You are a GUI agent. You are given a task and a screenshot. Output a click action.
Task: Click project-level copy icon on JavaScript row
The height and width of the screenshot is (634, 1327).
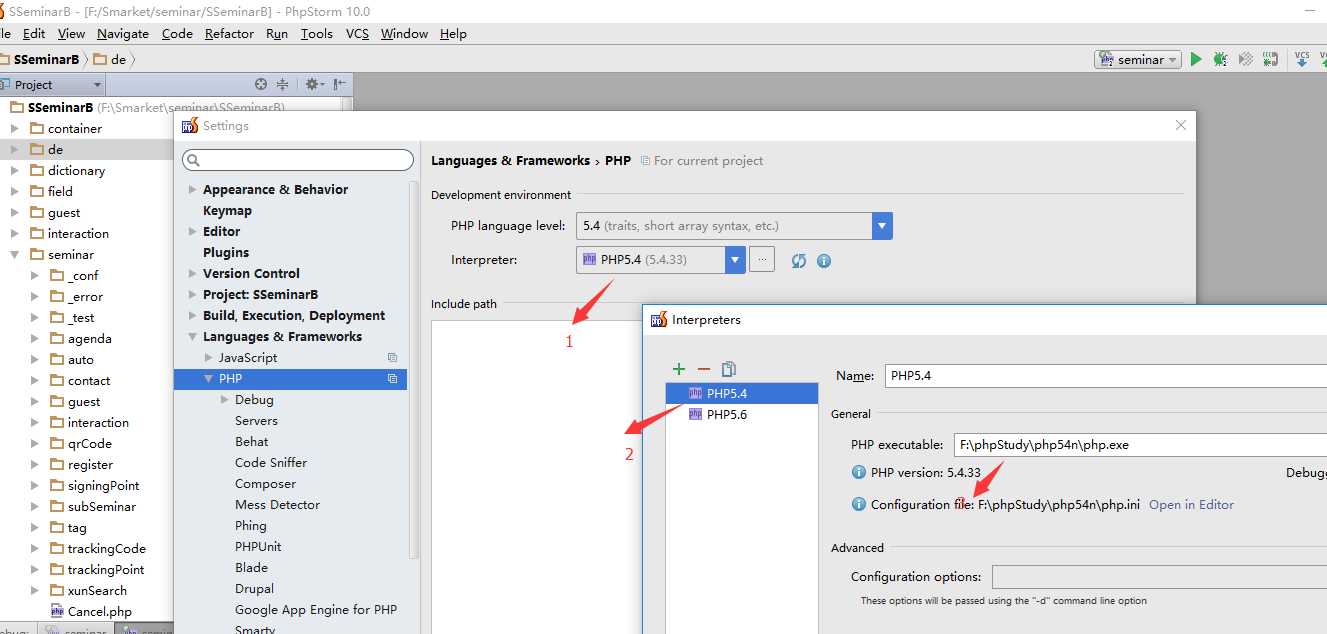pos(392,357)
